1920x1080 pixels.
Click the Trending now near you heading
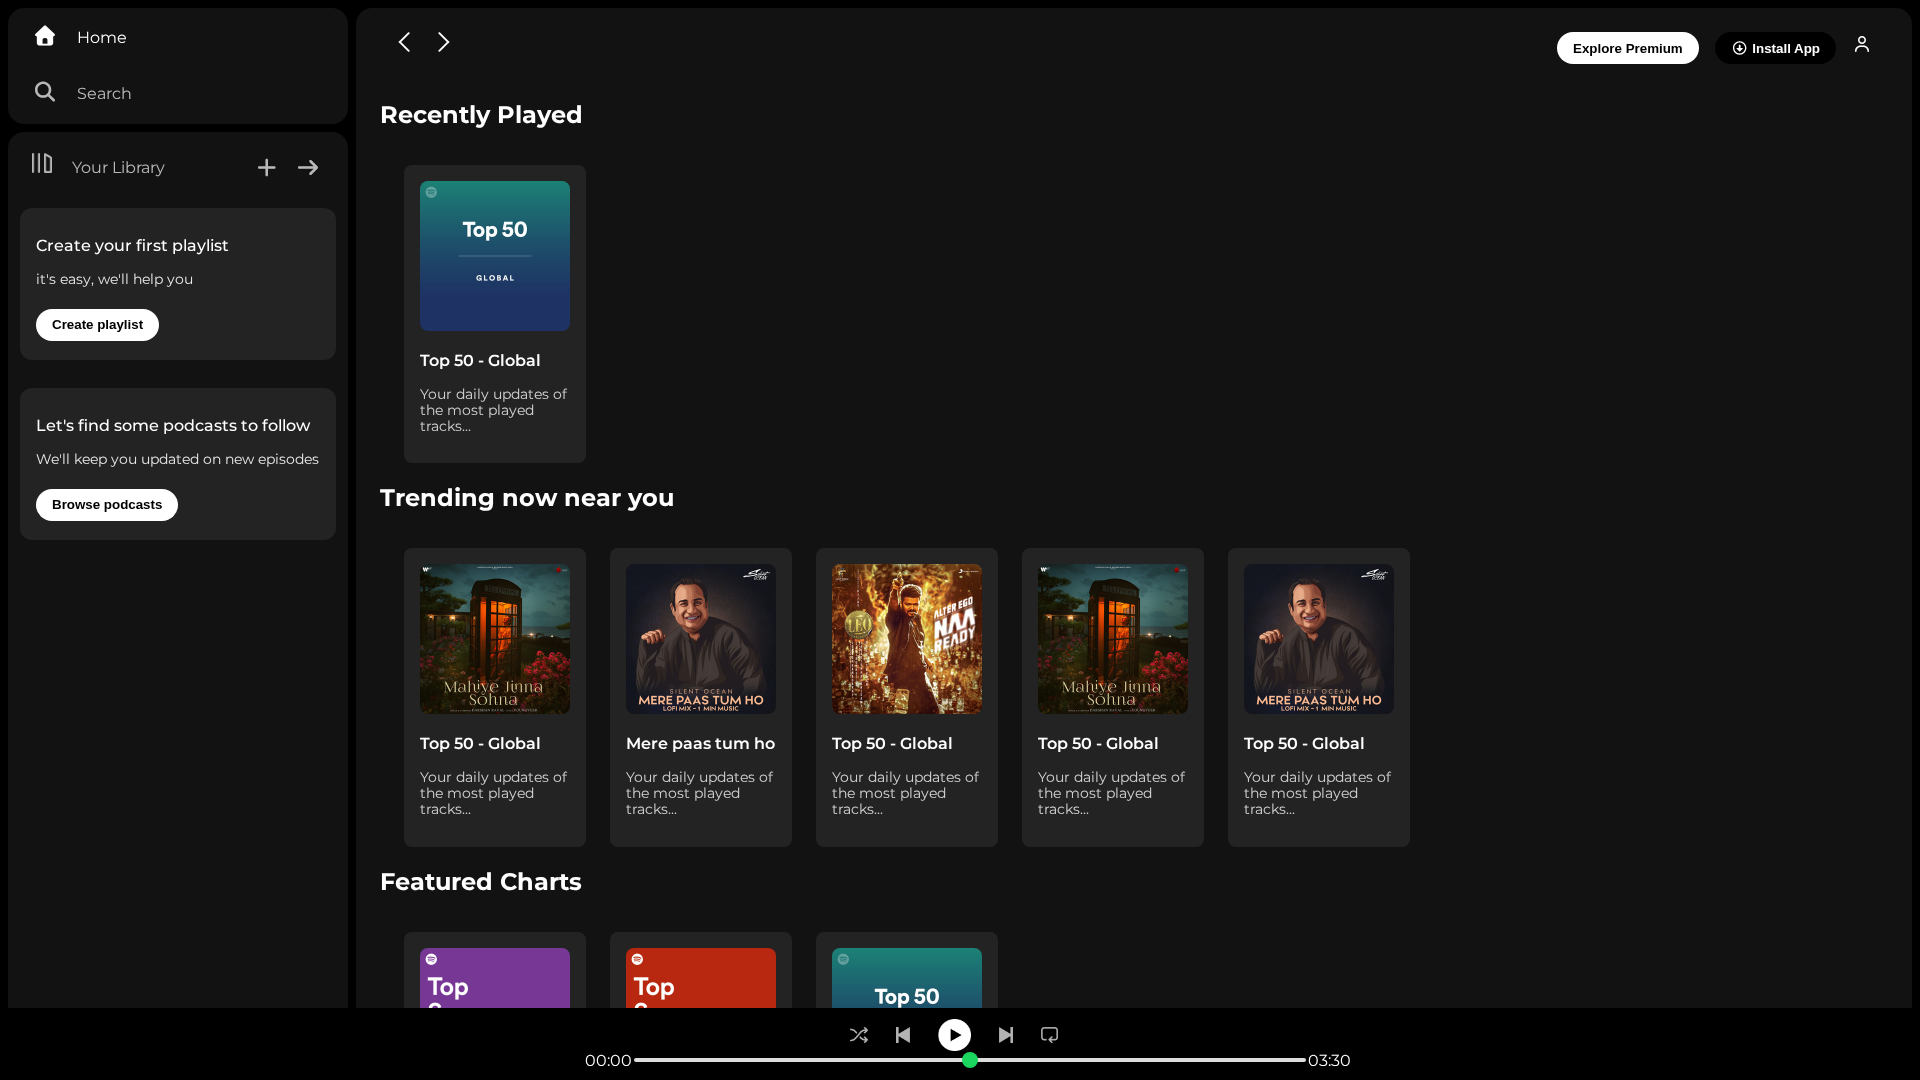[x=527, y=498]
